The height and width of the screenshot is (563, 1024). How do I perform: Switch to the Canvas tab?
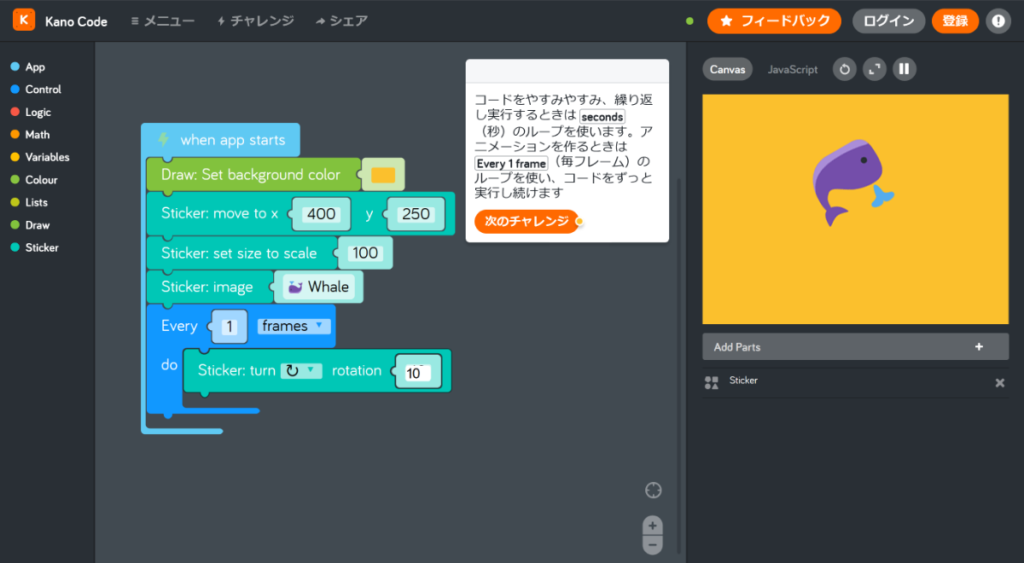728,69
